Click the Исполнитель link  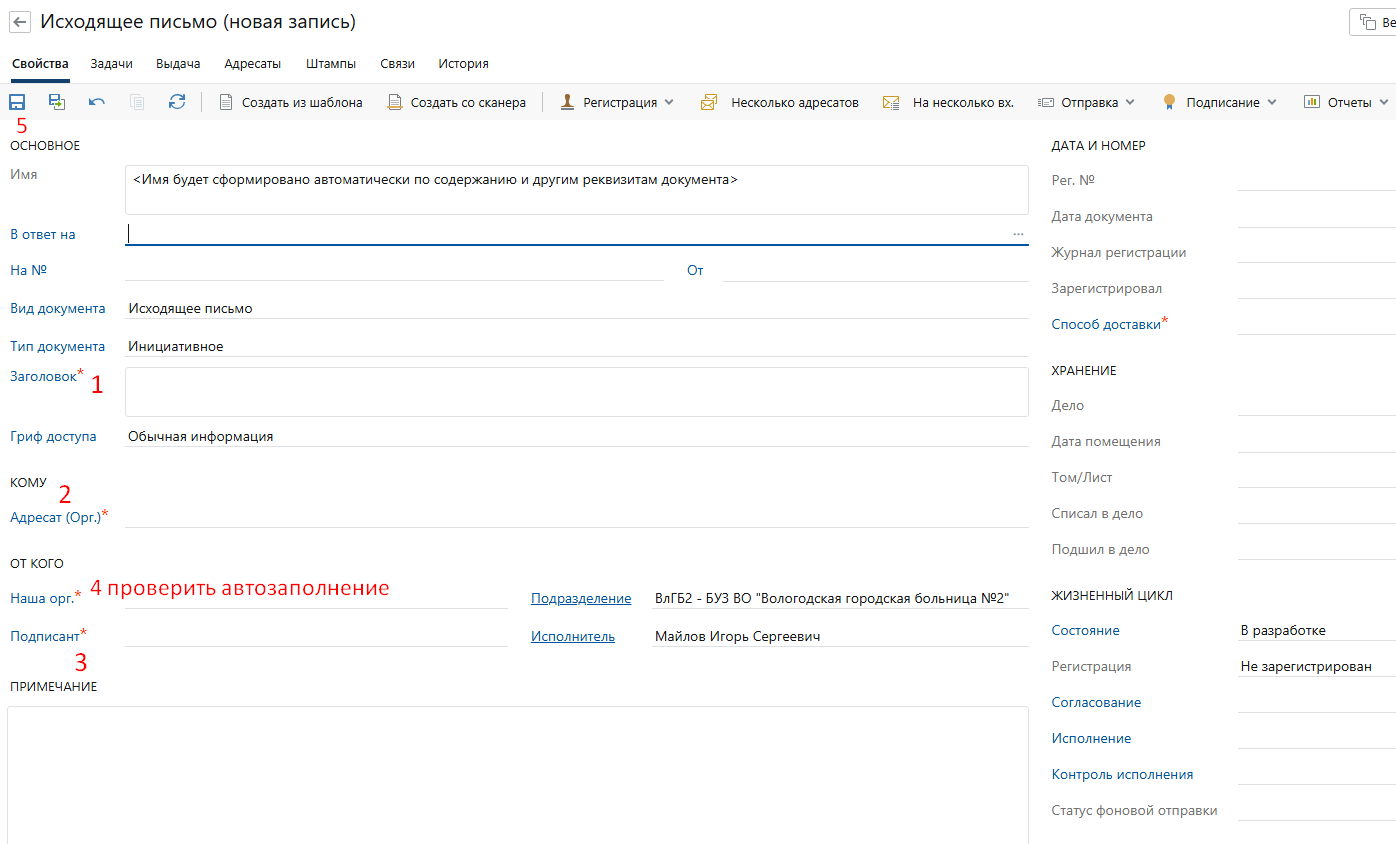coord(573,637)
